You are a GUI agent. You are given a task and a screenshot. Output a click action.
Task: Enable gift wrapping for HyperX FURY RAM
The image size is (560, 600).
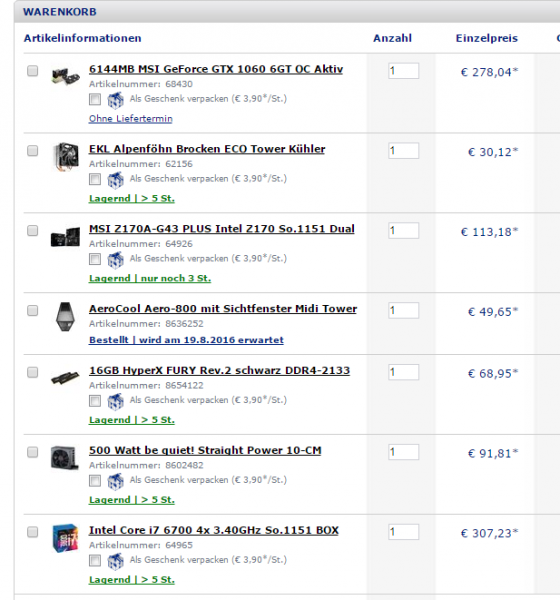click(95, 401)
